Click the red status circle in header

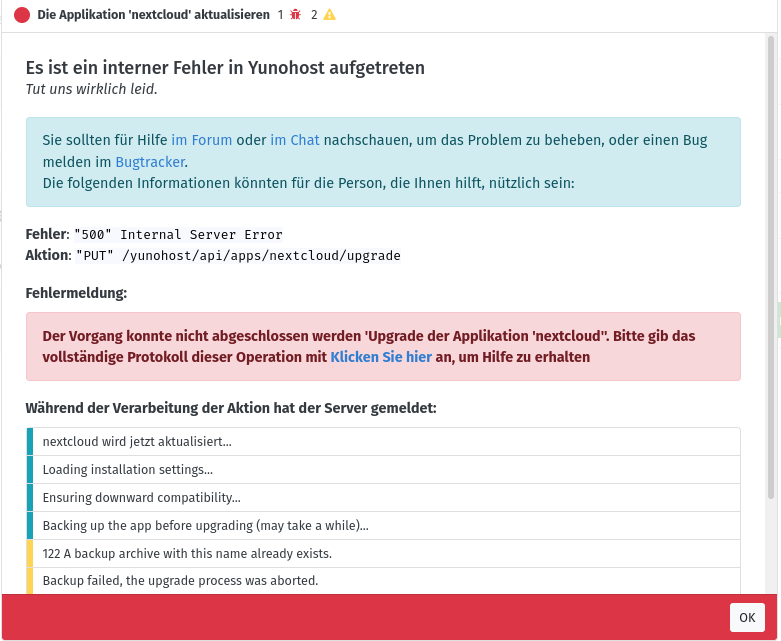click(22, 15)
